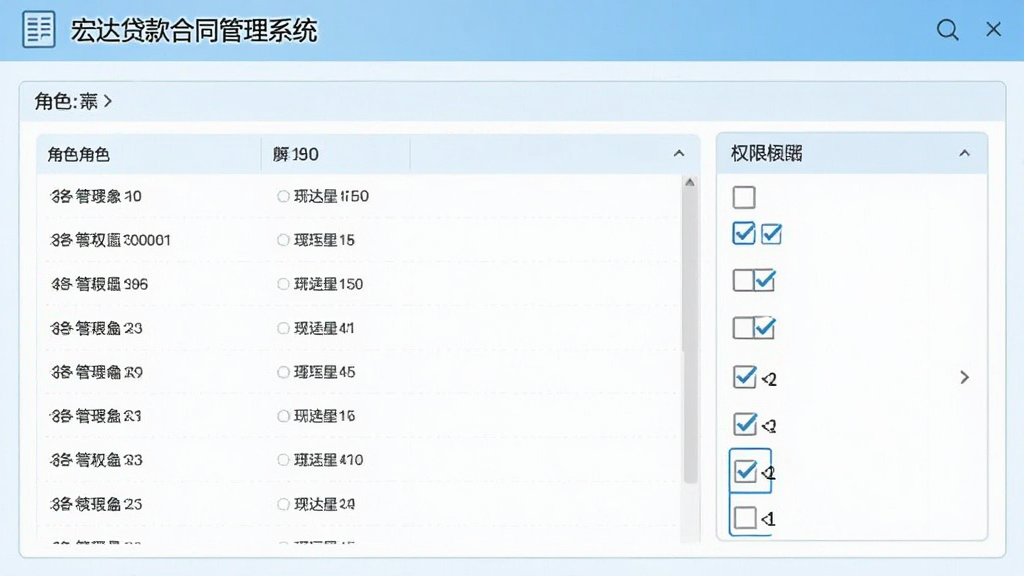1024x576 pixels.
Task: Click the vertical scrollbar thumb in role list
Action: click(690, 336)
